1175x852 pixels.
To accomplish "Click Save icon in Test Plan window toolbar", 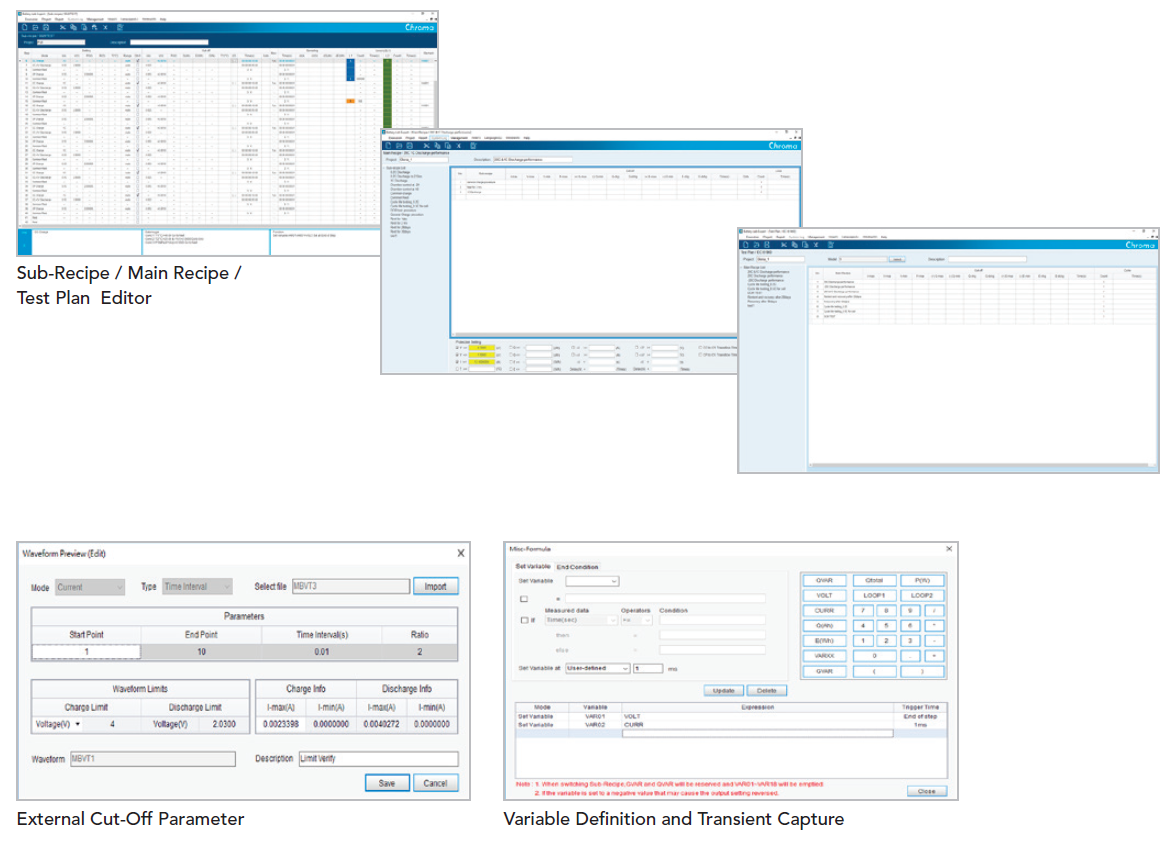I will (x=767, y=244).
